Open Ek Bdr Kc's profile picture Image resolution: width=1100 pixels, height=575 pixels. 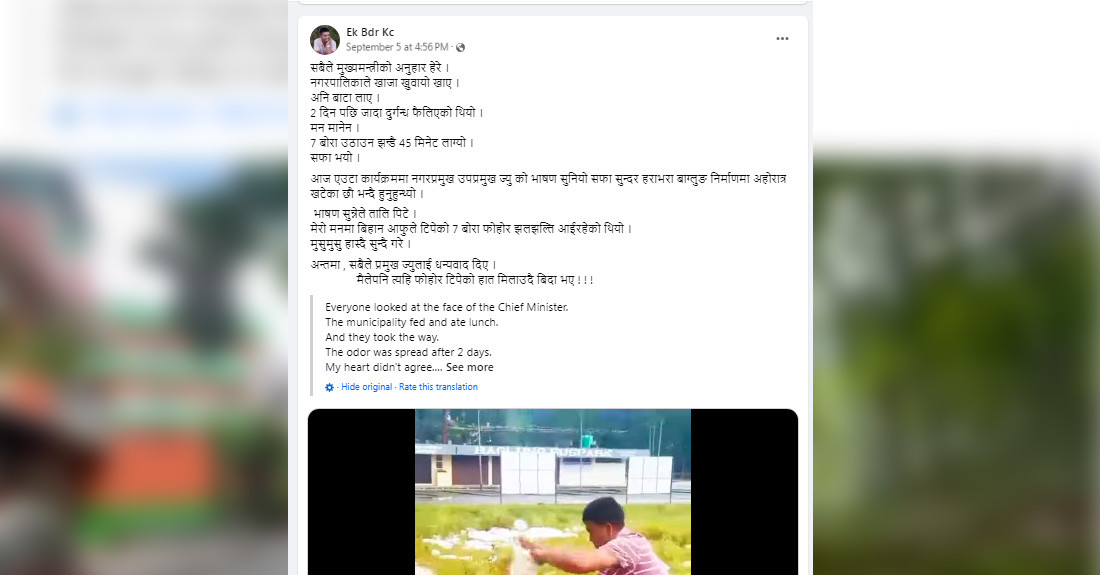pyautogui.click(x=325, y=40)
